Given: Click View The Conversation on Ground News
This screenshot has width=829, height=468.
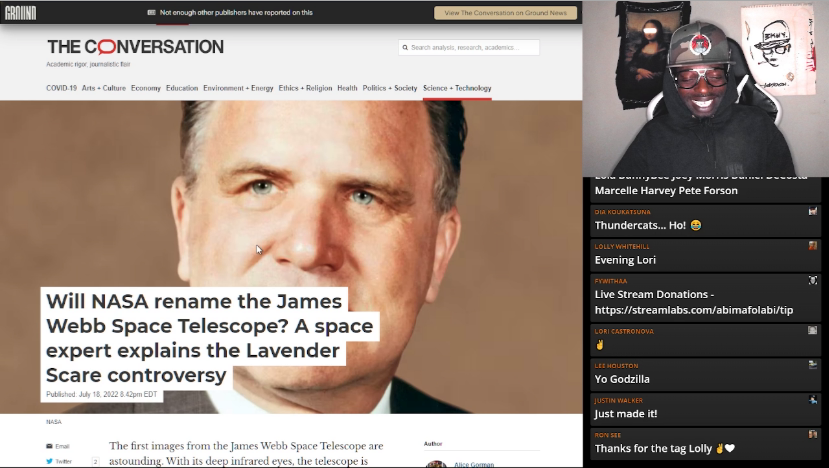Looking at the screenshot, I should pos(505,13).
